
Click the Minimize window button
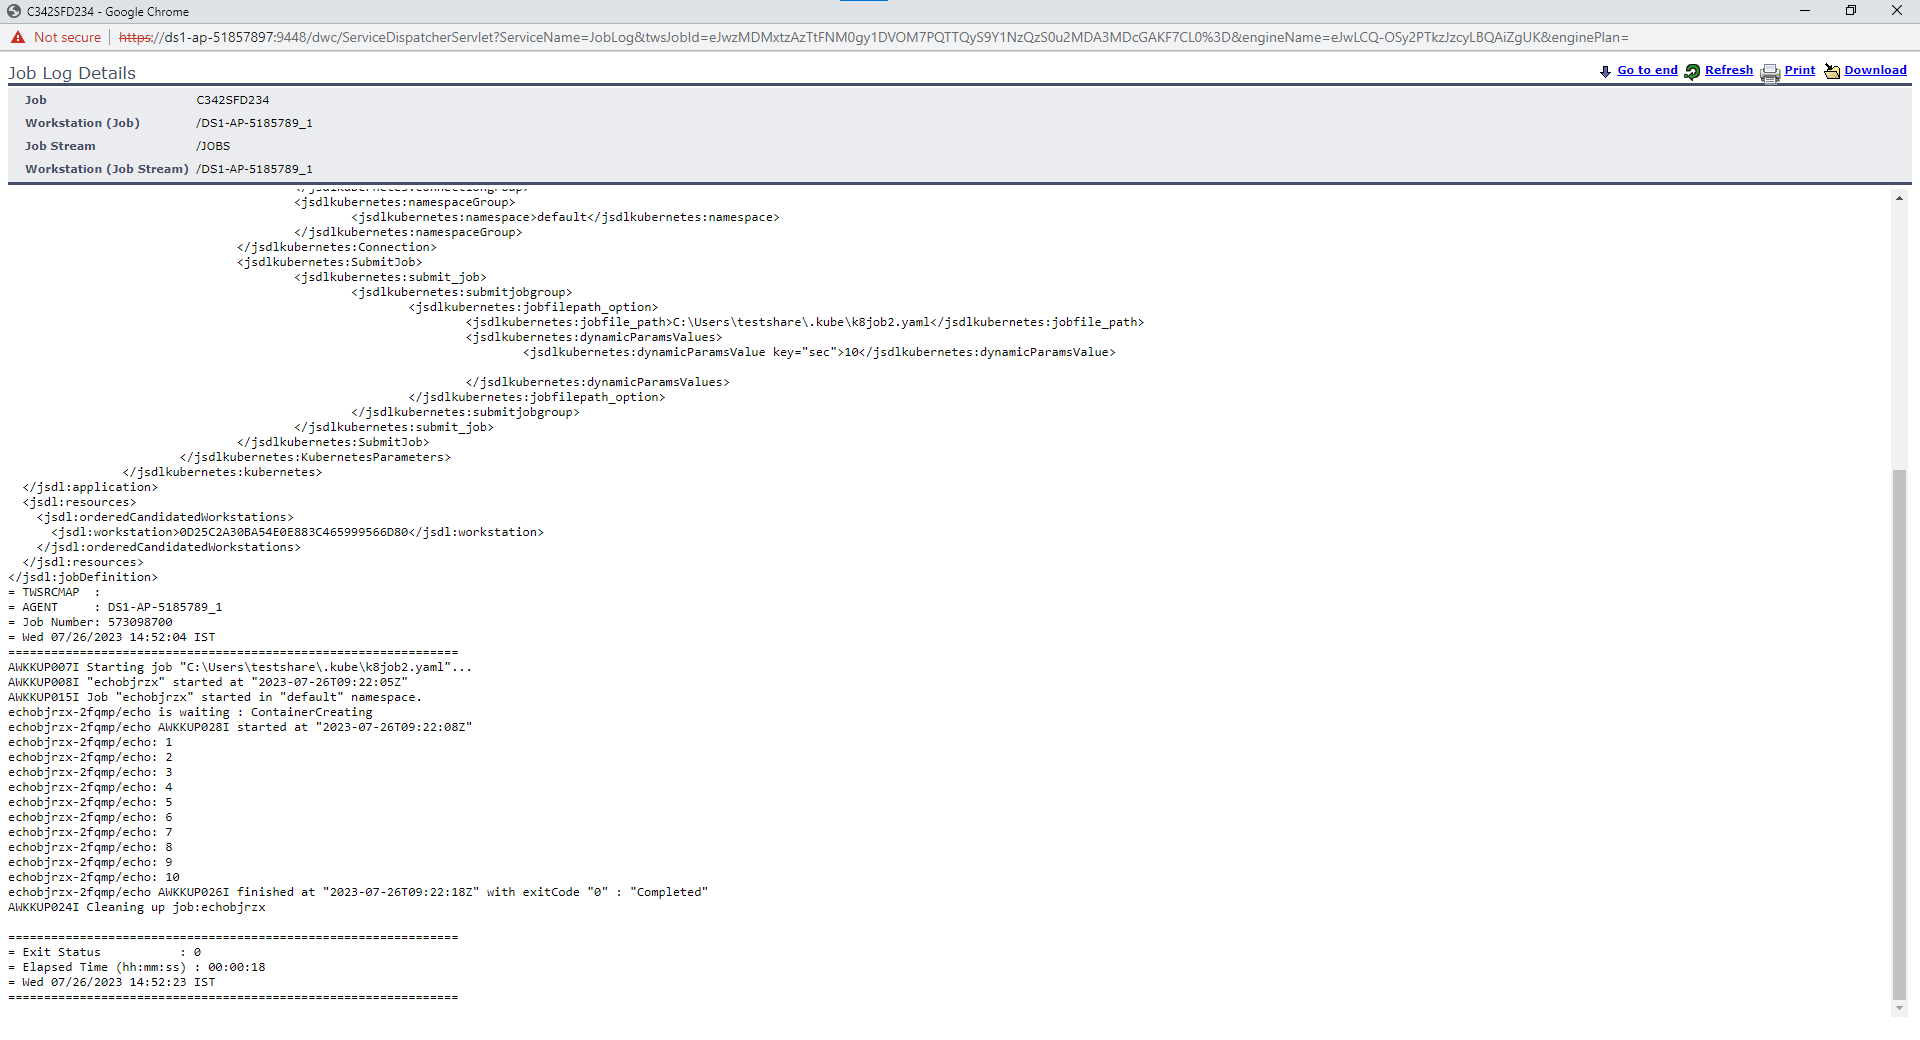point(1804,11)
